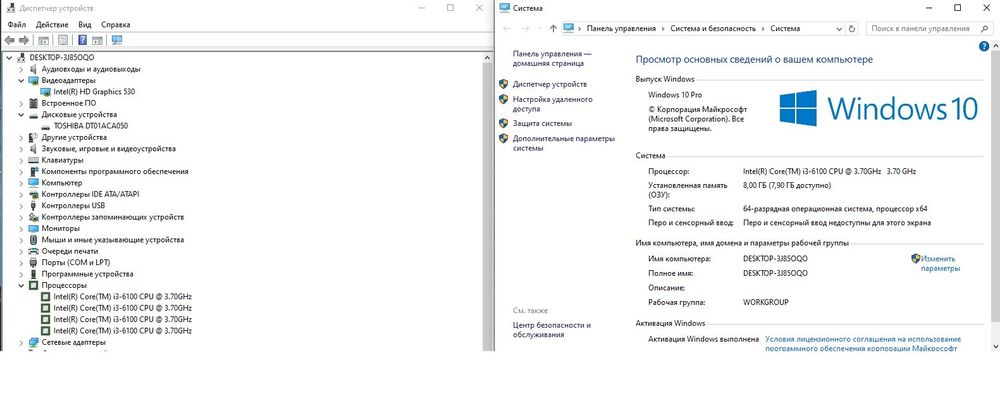1000x410 pixels.
Task: Open Properties via Device Manager toolbar icon
Action: click(x=62, y=40)
